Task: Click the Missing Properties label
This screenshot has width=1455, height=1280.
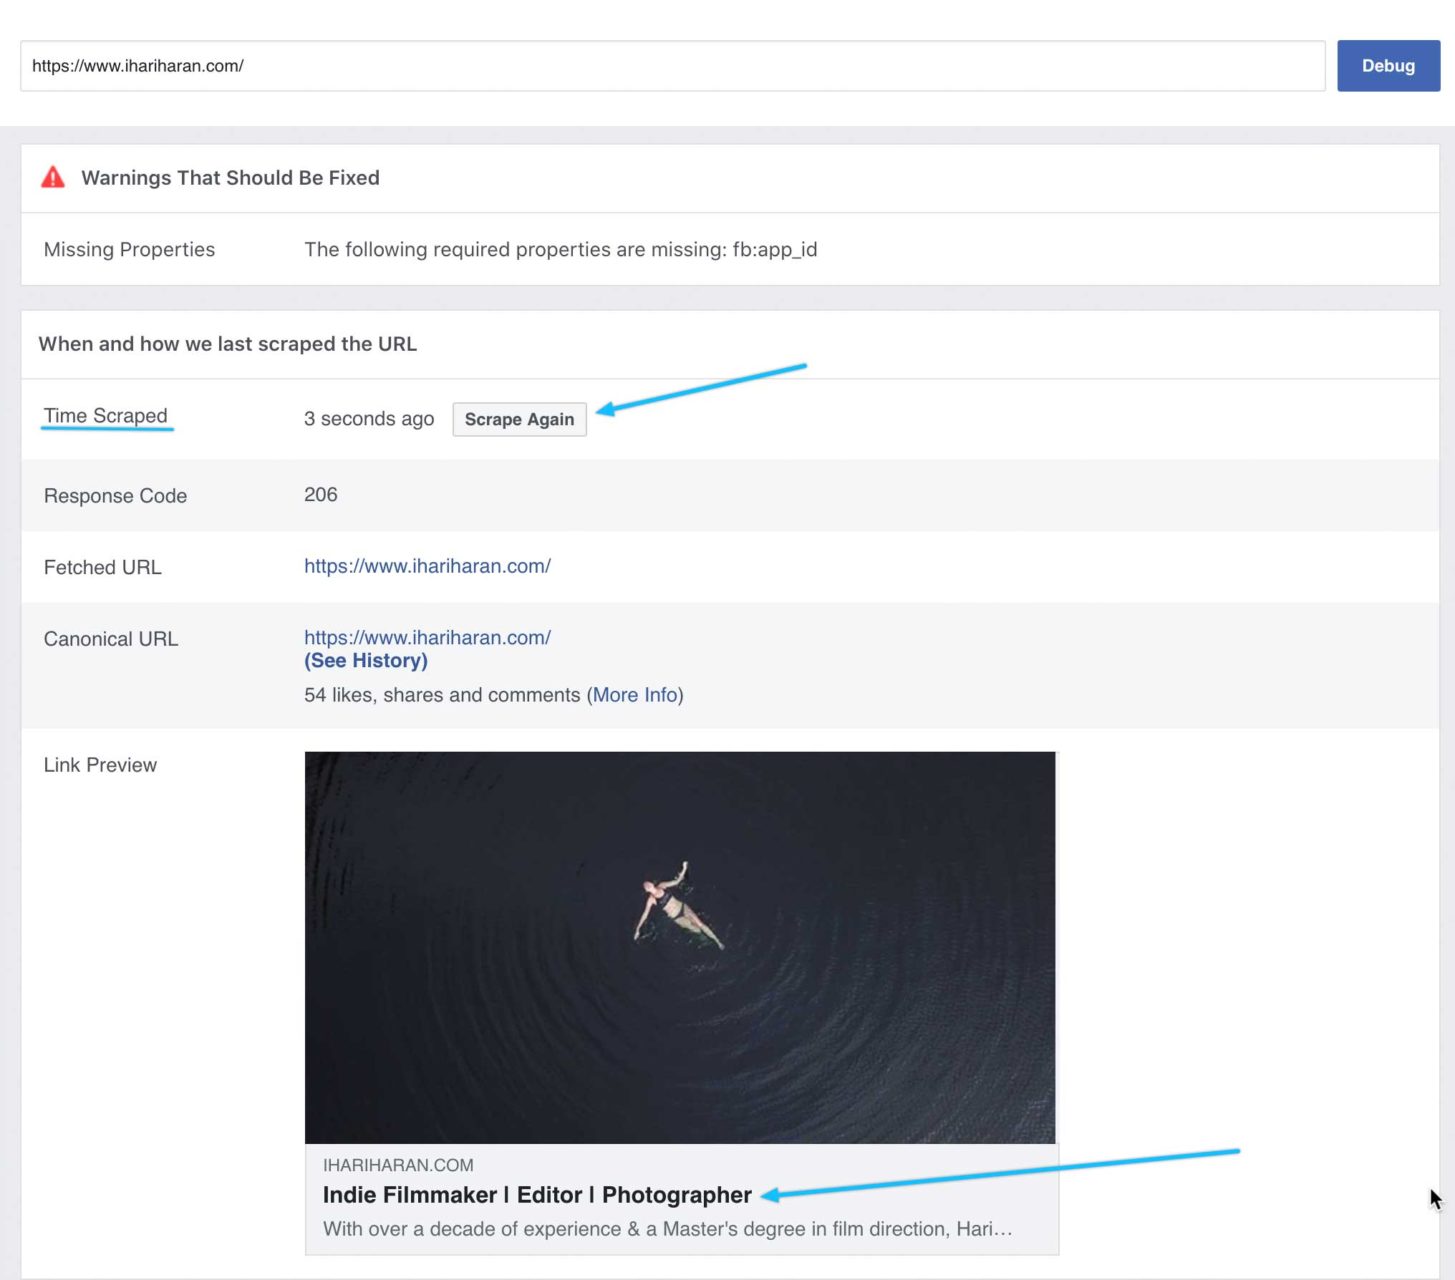Action: (x=129, y=250)
